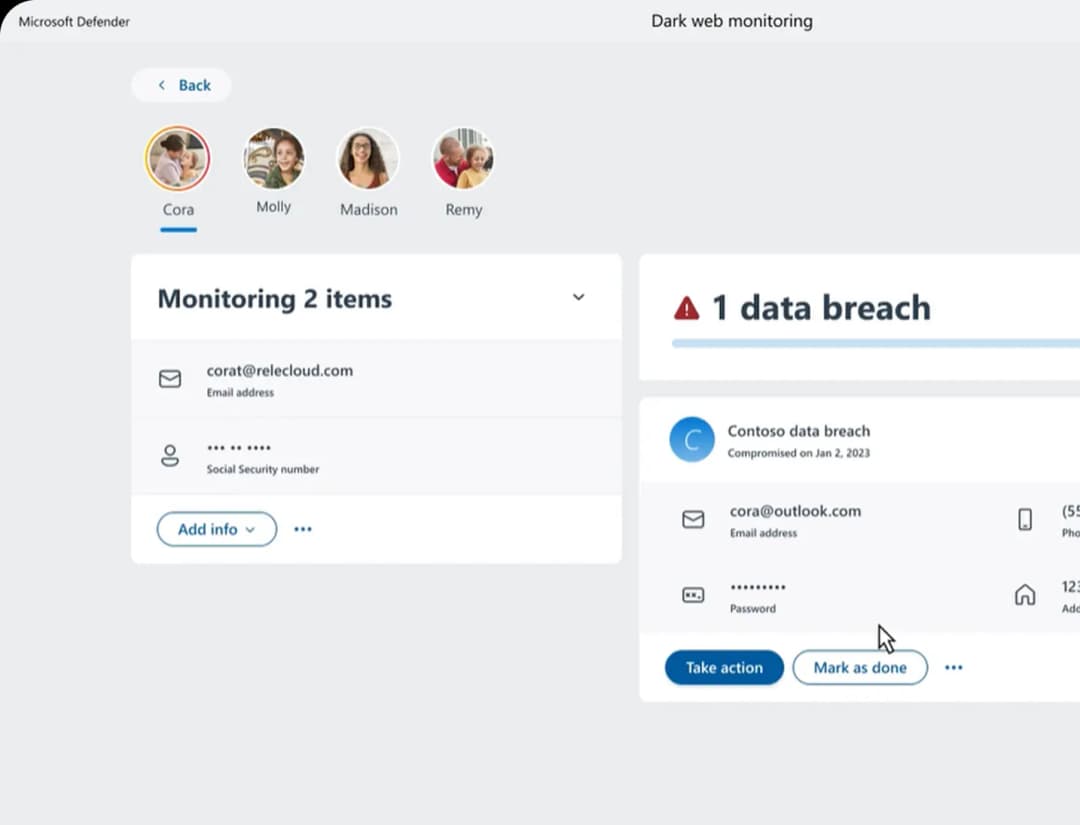Click the Email address label under corat@relecloud.com
The height and width of the screenshot is (825, 1080).
click(240, 393)
